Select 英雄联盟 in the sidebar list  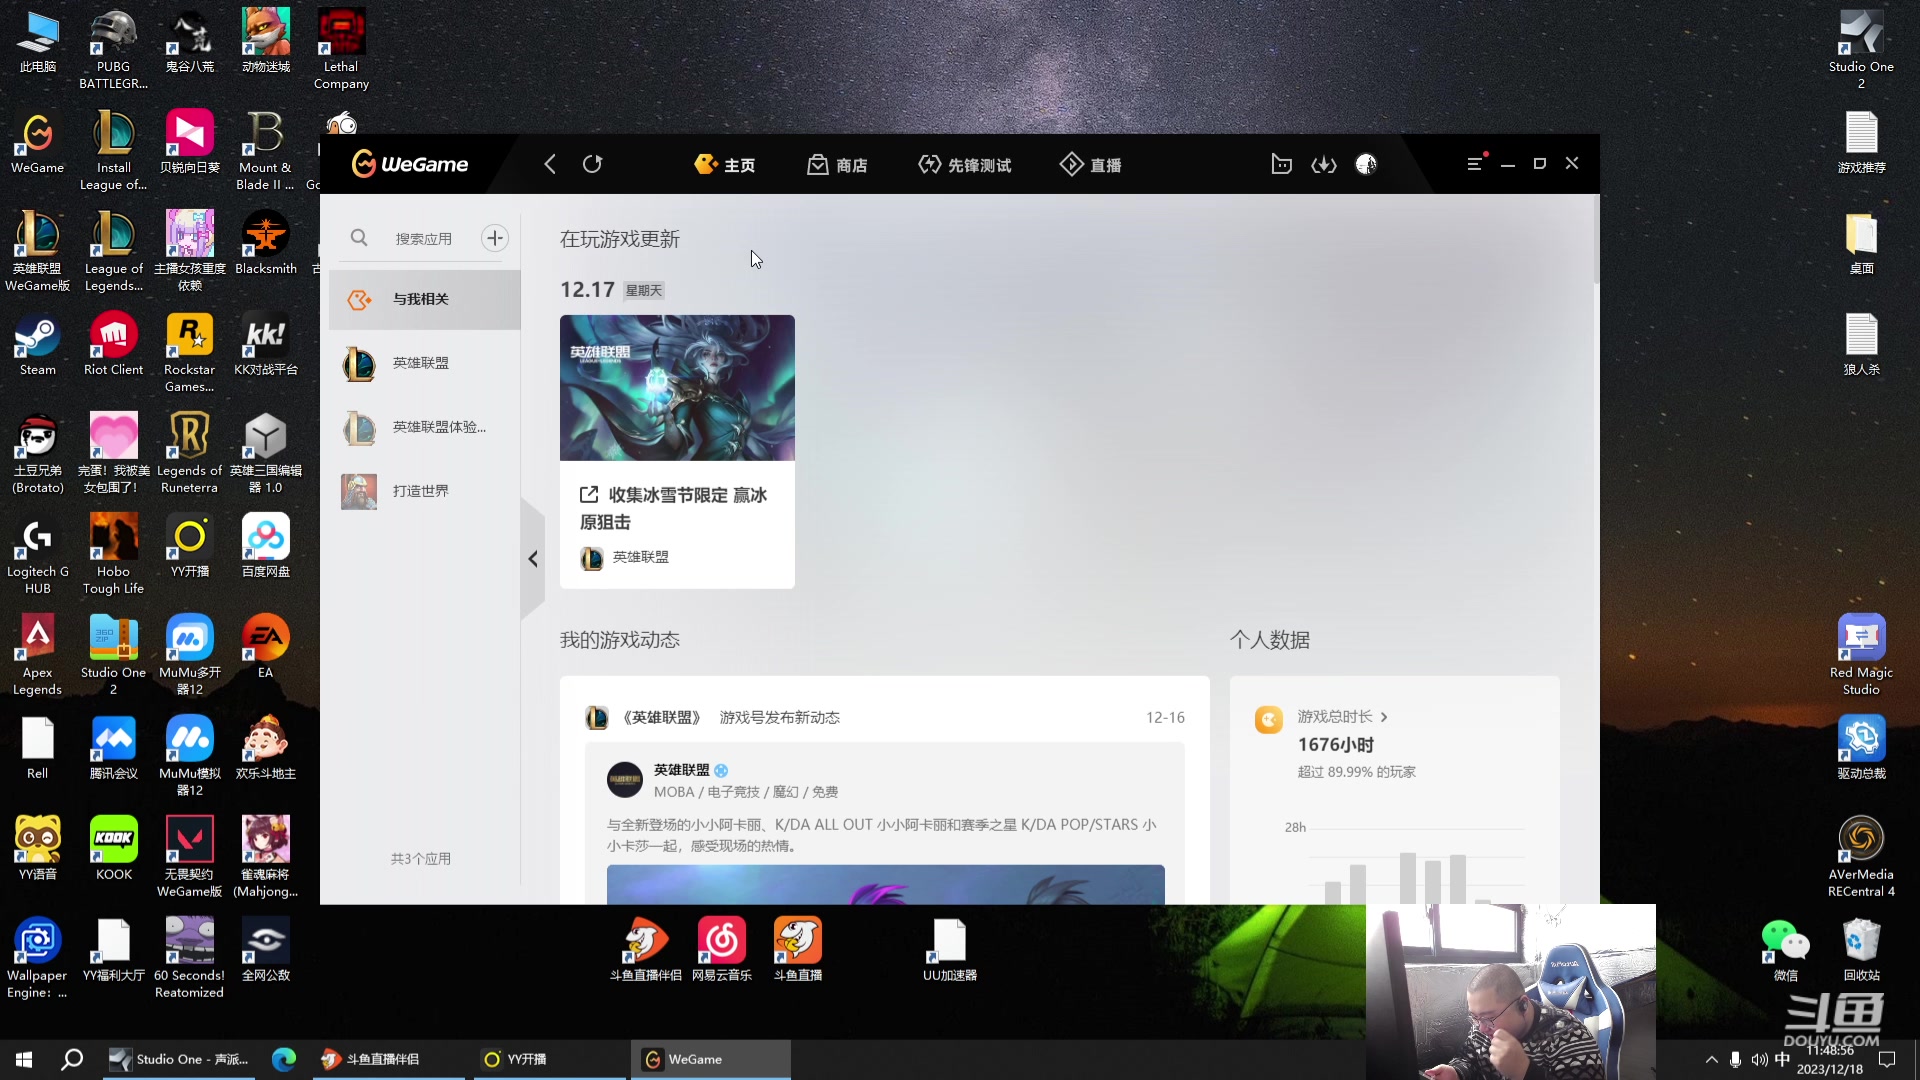421,363
